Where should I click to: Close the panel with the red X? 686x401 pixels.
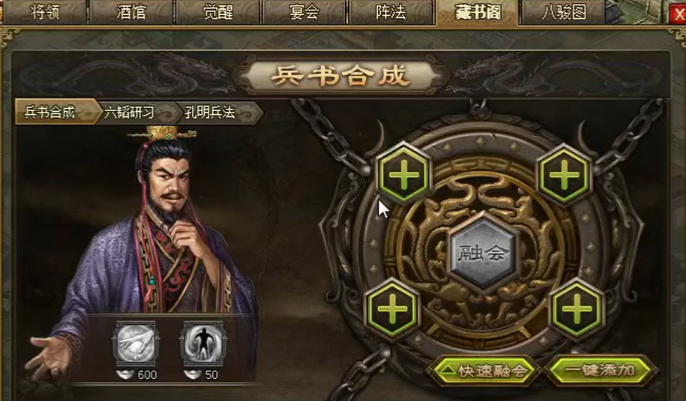678,14
